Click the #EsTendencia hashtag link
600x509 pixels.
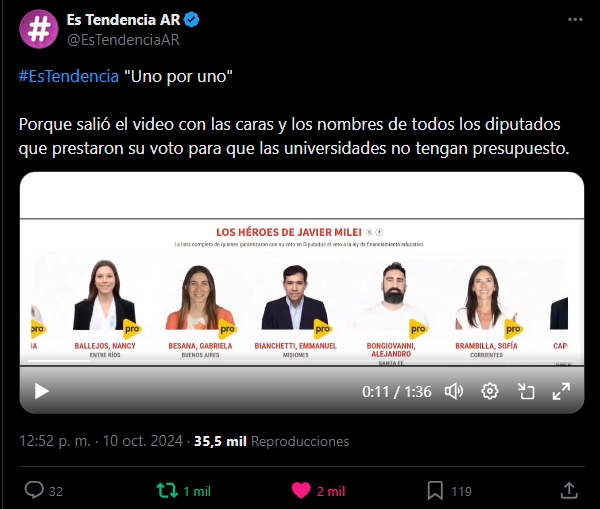(x=69, y=76)
